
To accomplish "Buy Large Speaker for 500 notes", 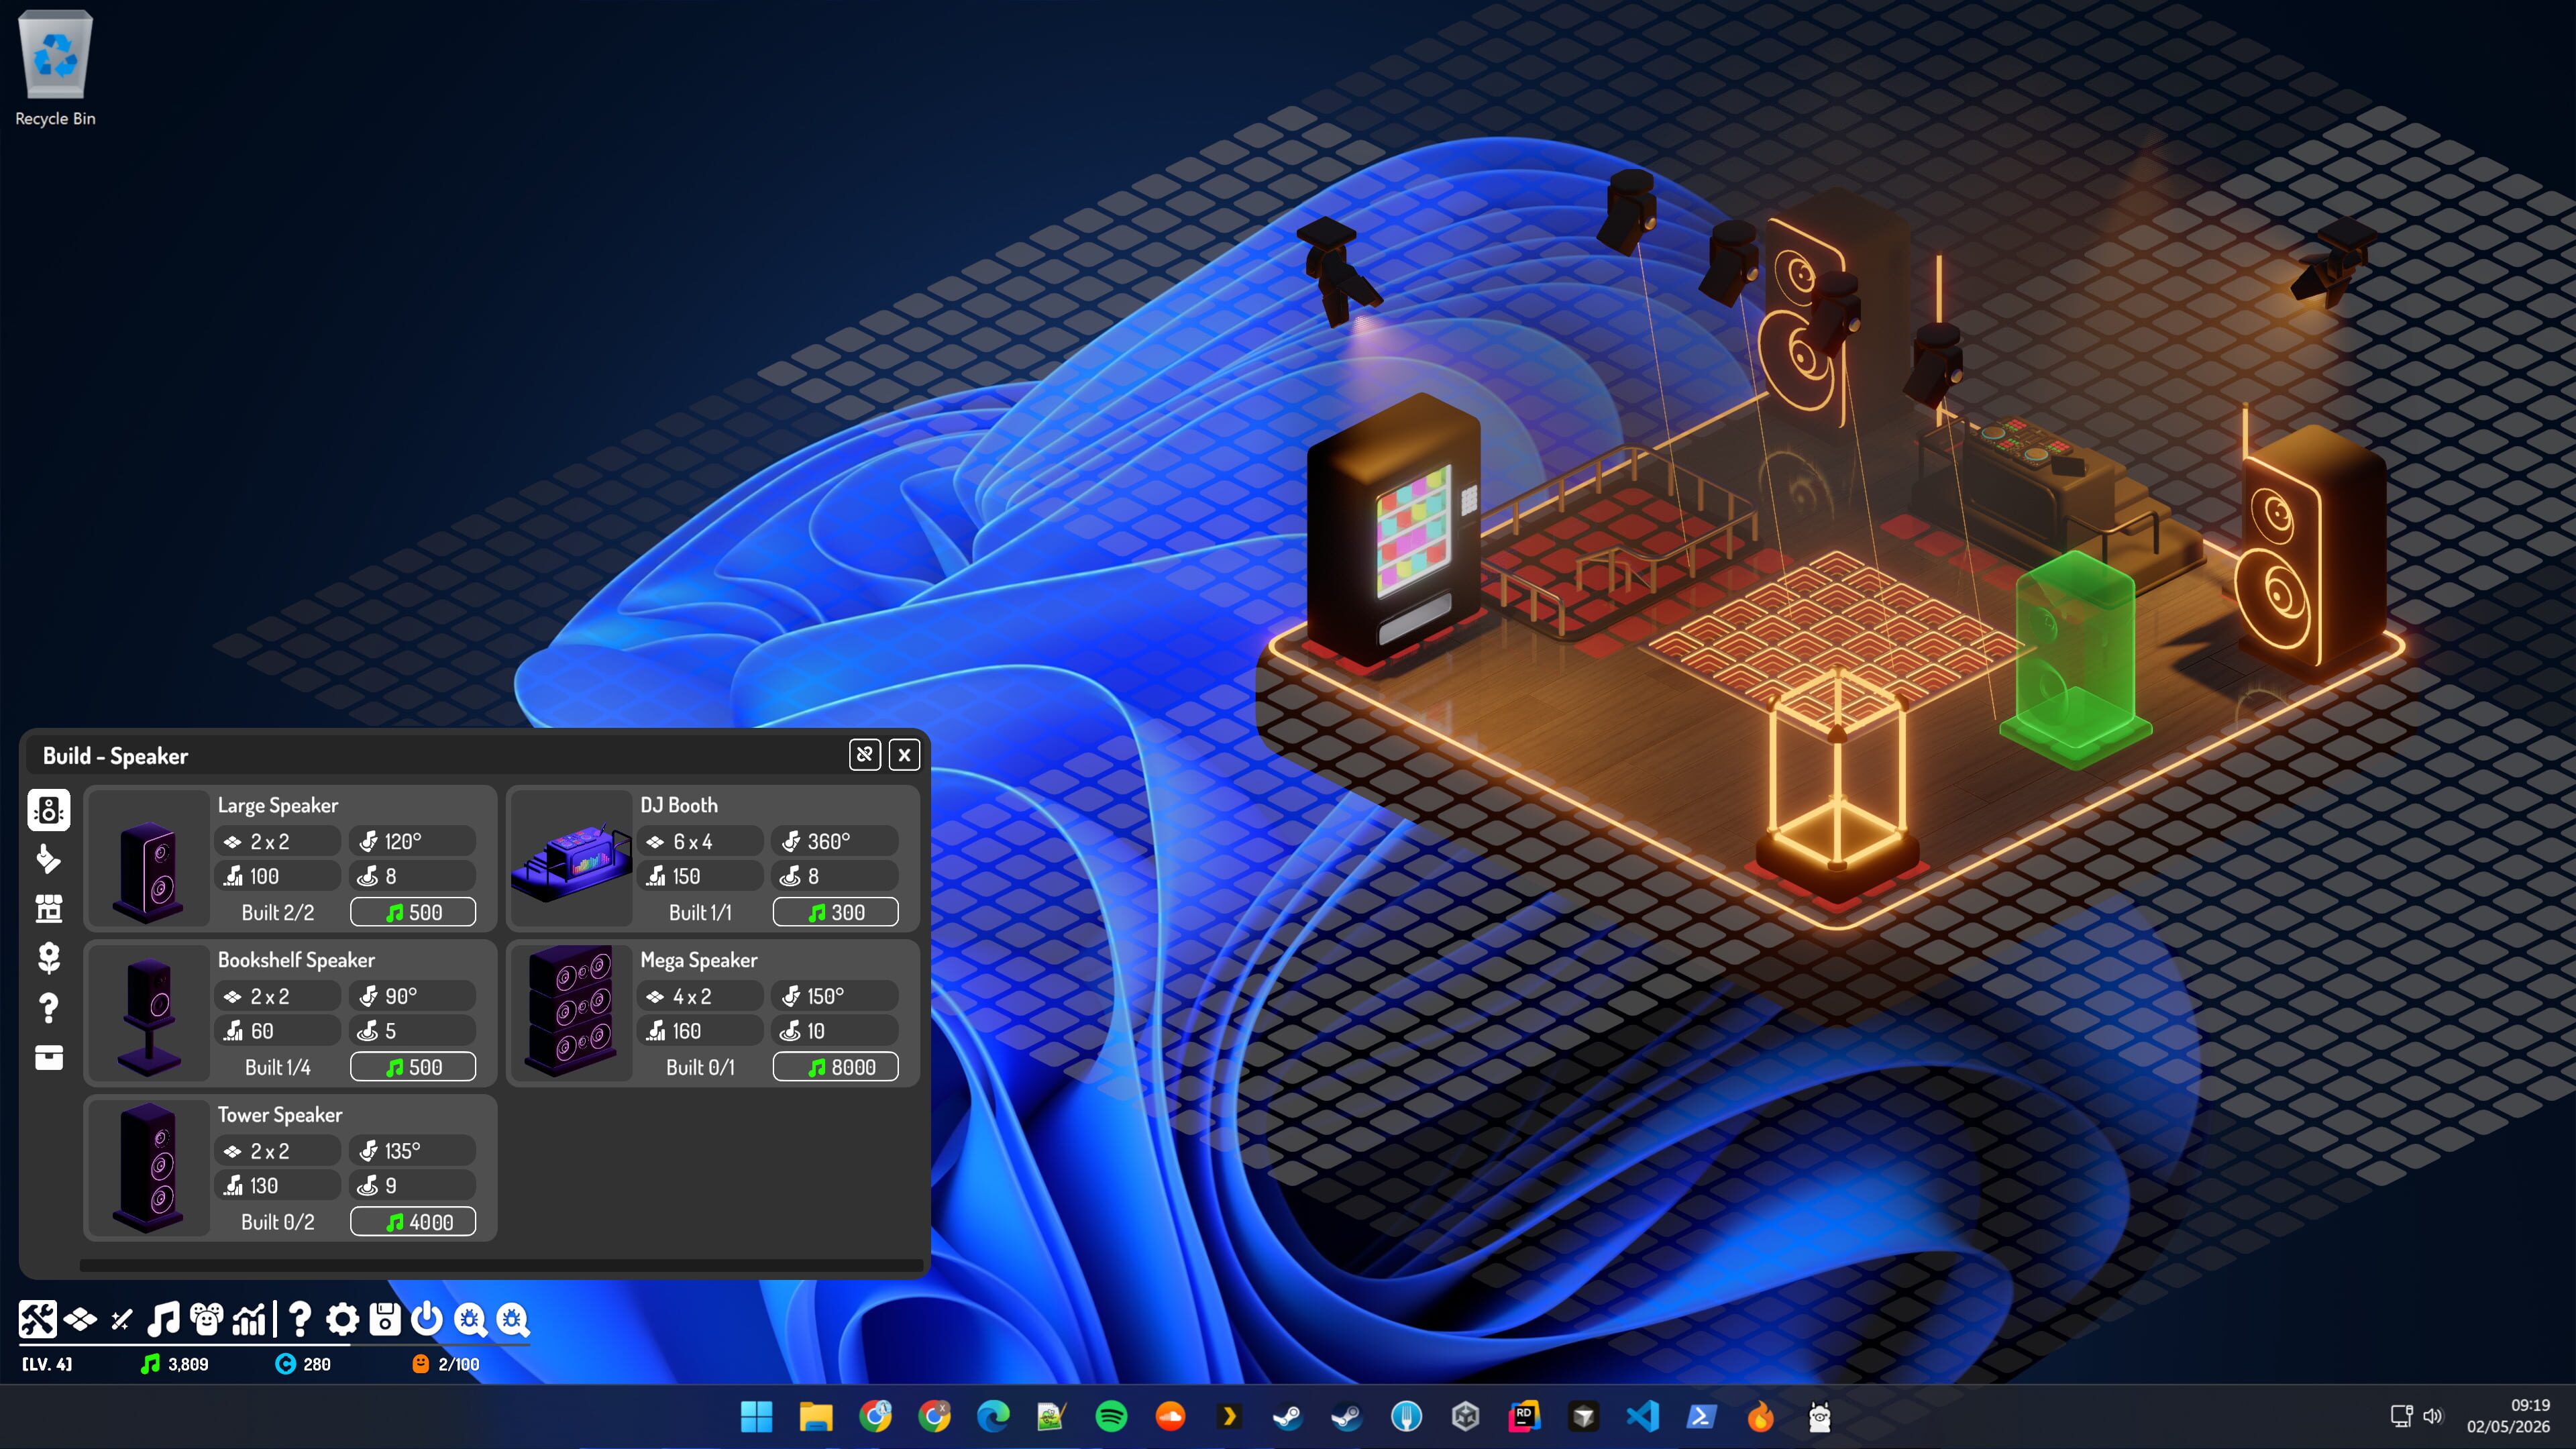I will point(413,912).
